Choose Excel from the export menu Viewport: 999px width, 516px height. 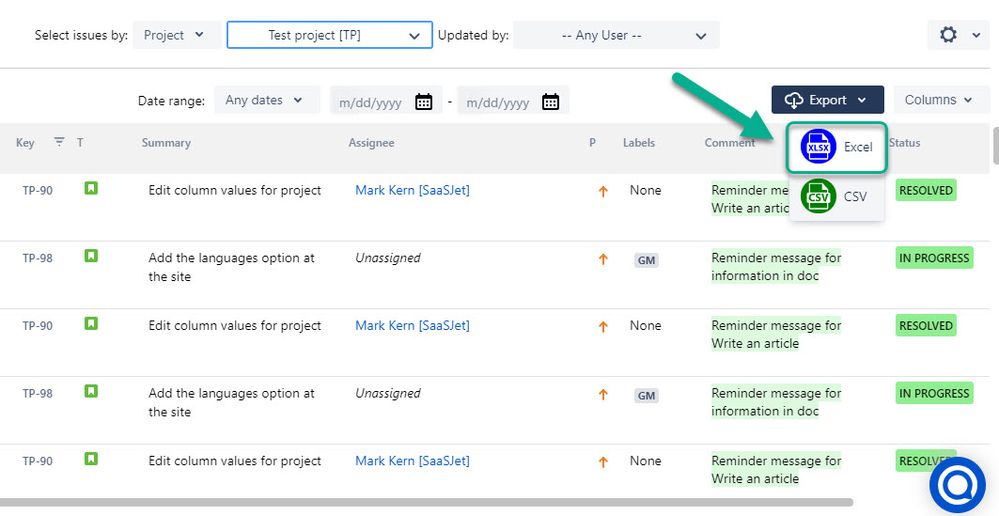(858, 147)
